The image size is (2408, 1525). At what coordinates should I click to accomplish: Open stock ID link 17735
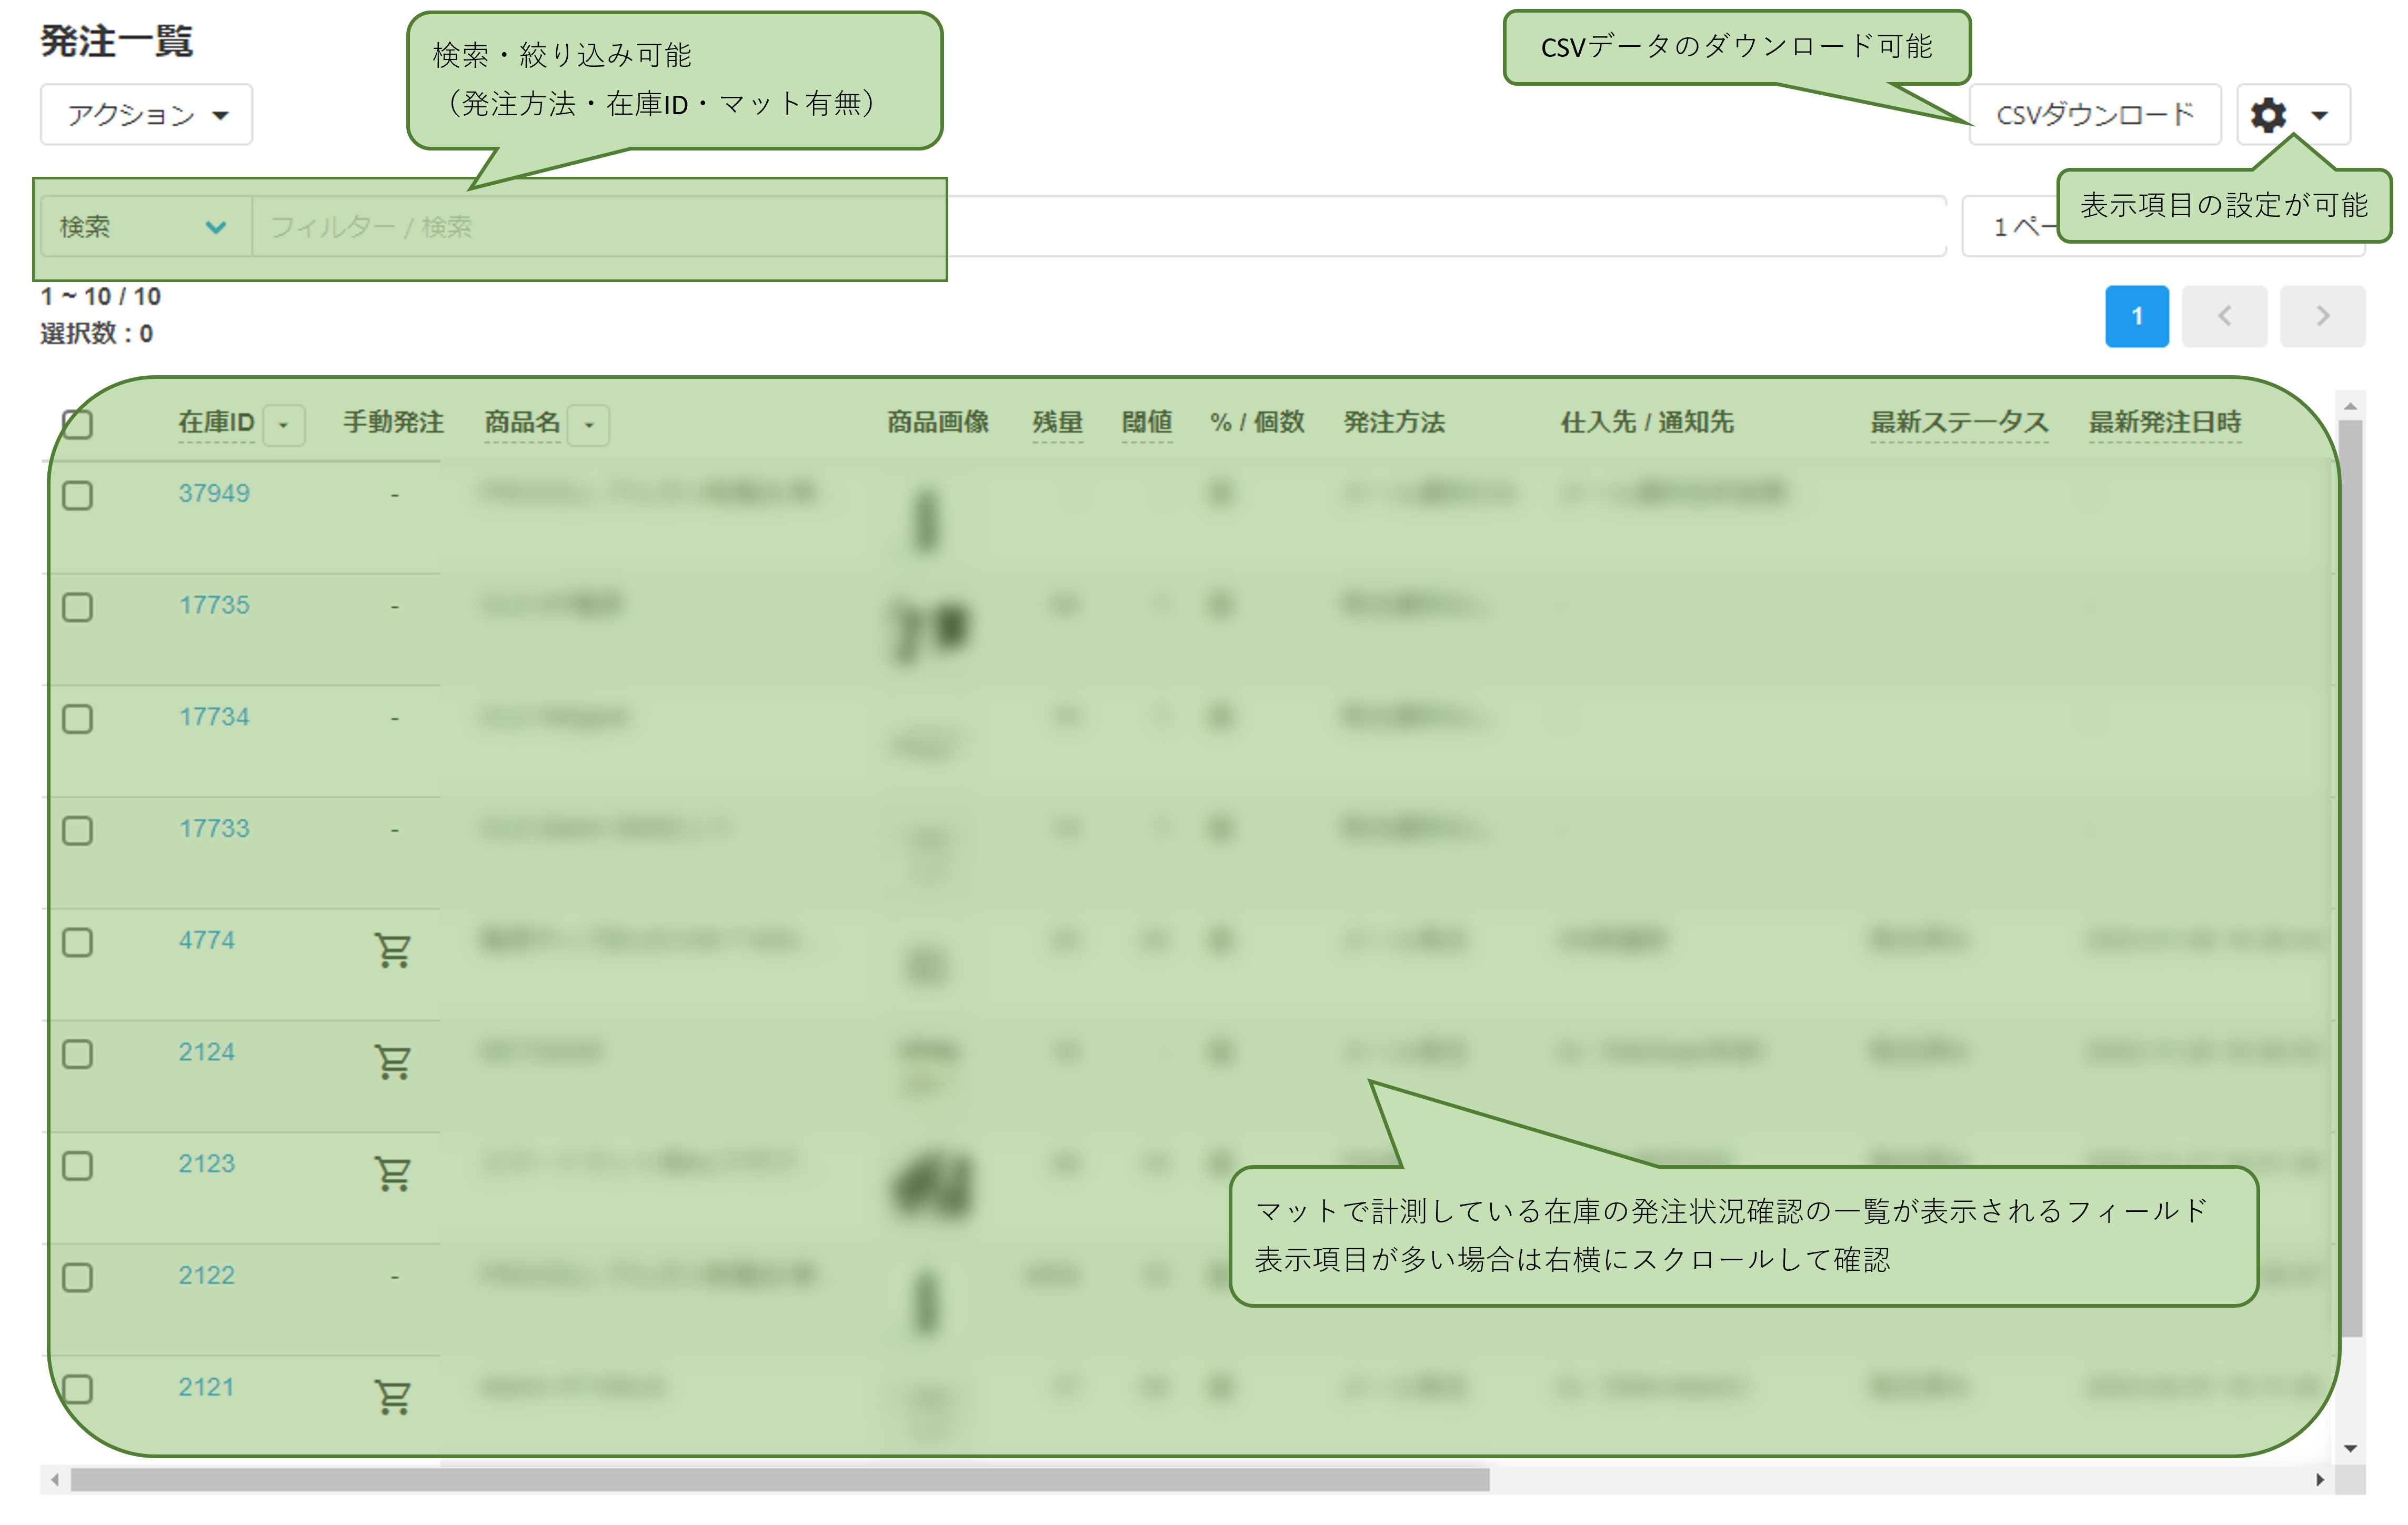tap(214, 605)
